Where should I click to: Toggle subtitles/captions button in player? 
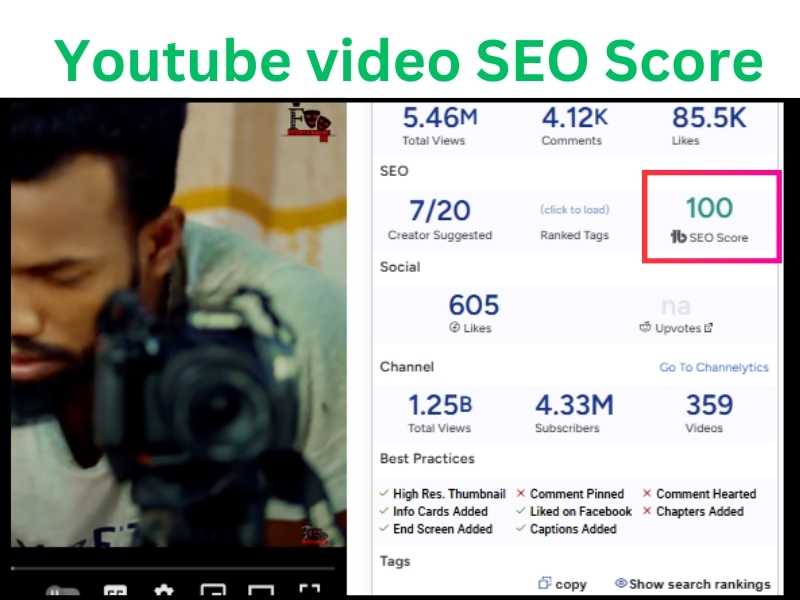click(x=115, y=592)
